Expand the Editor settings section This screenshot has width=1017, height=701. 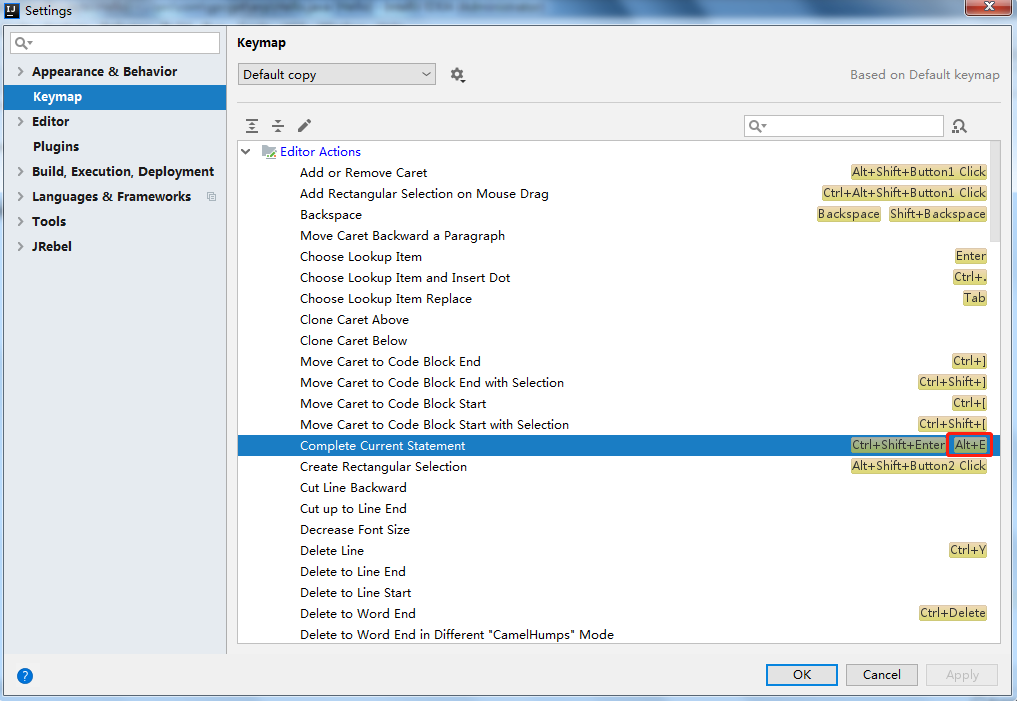[20, 121]
